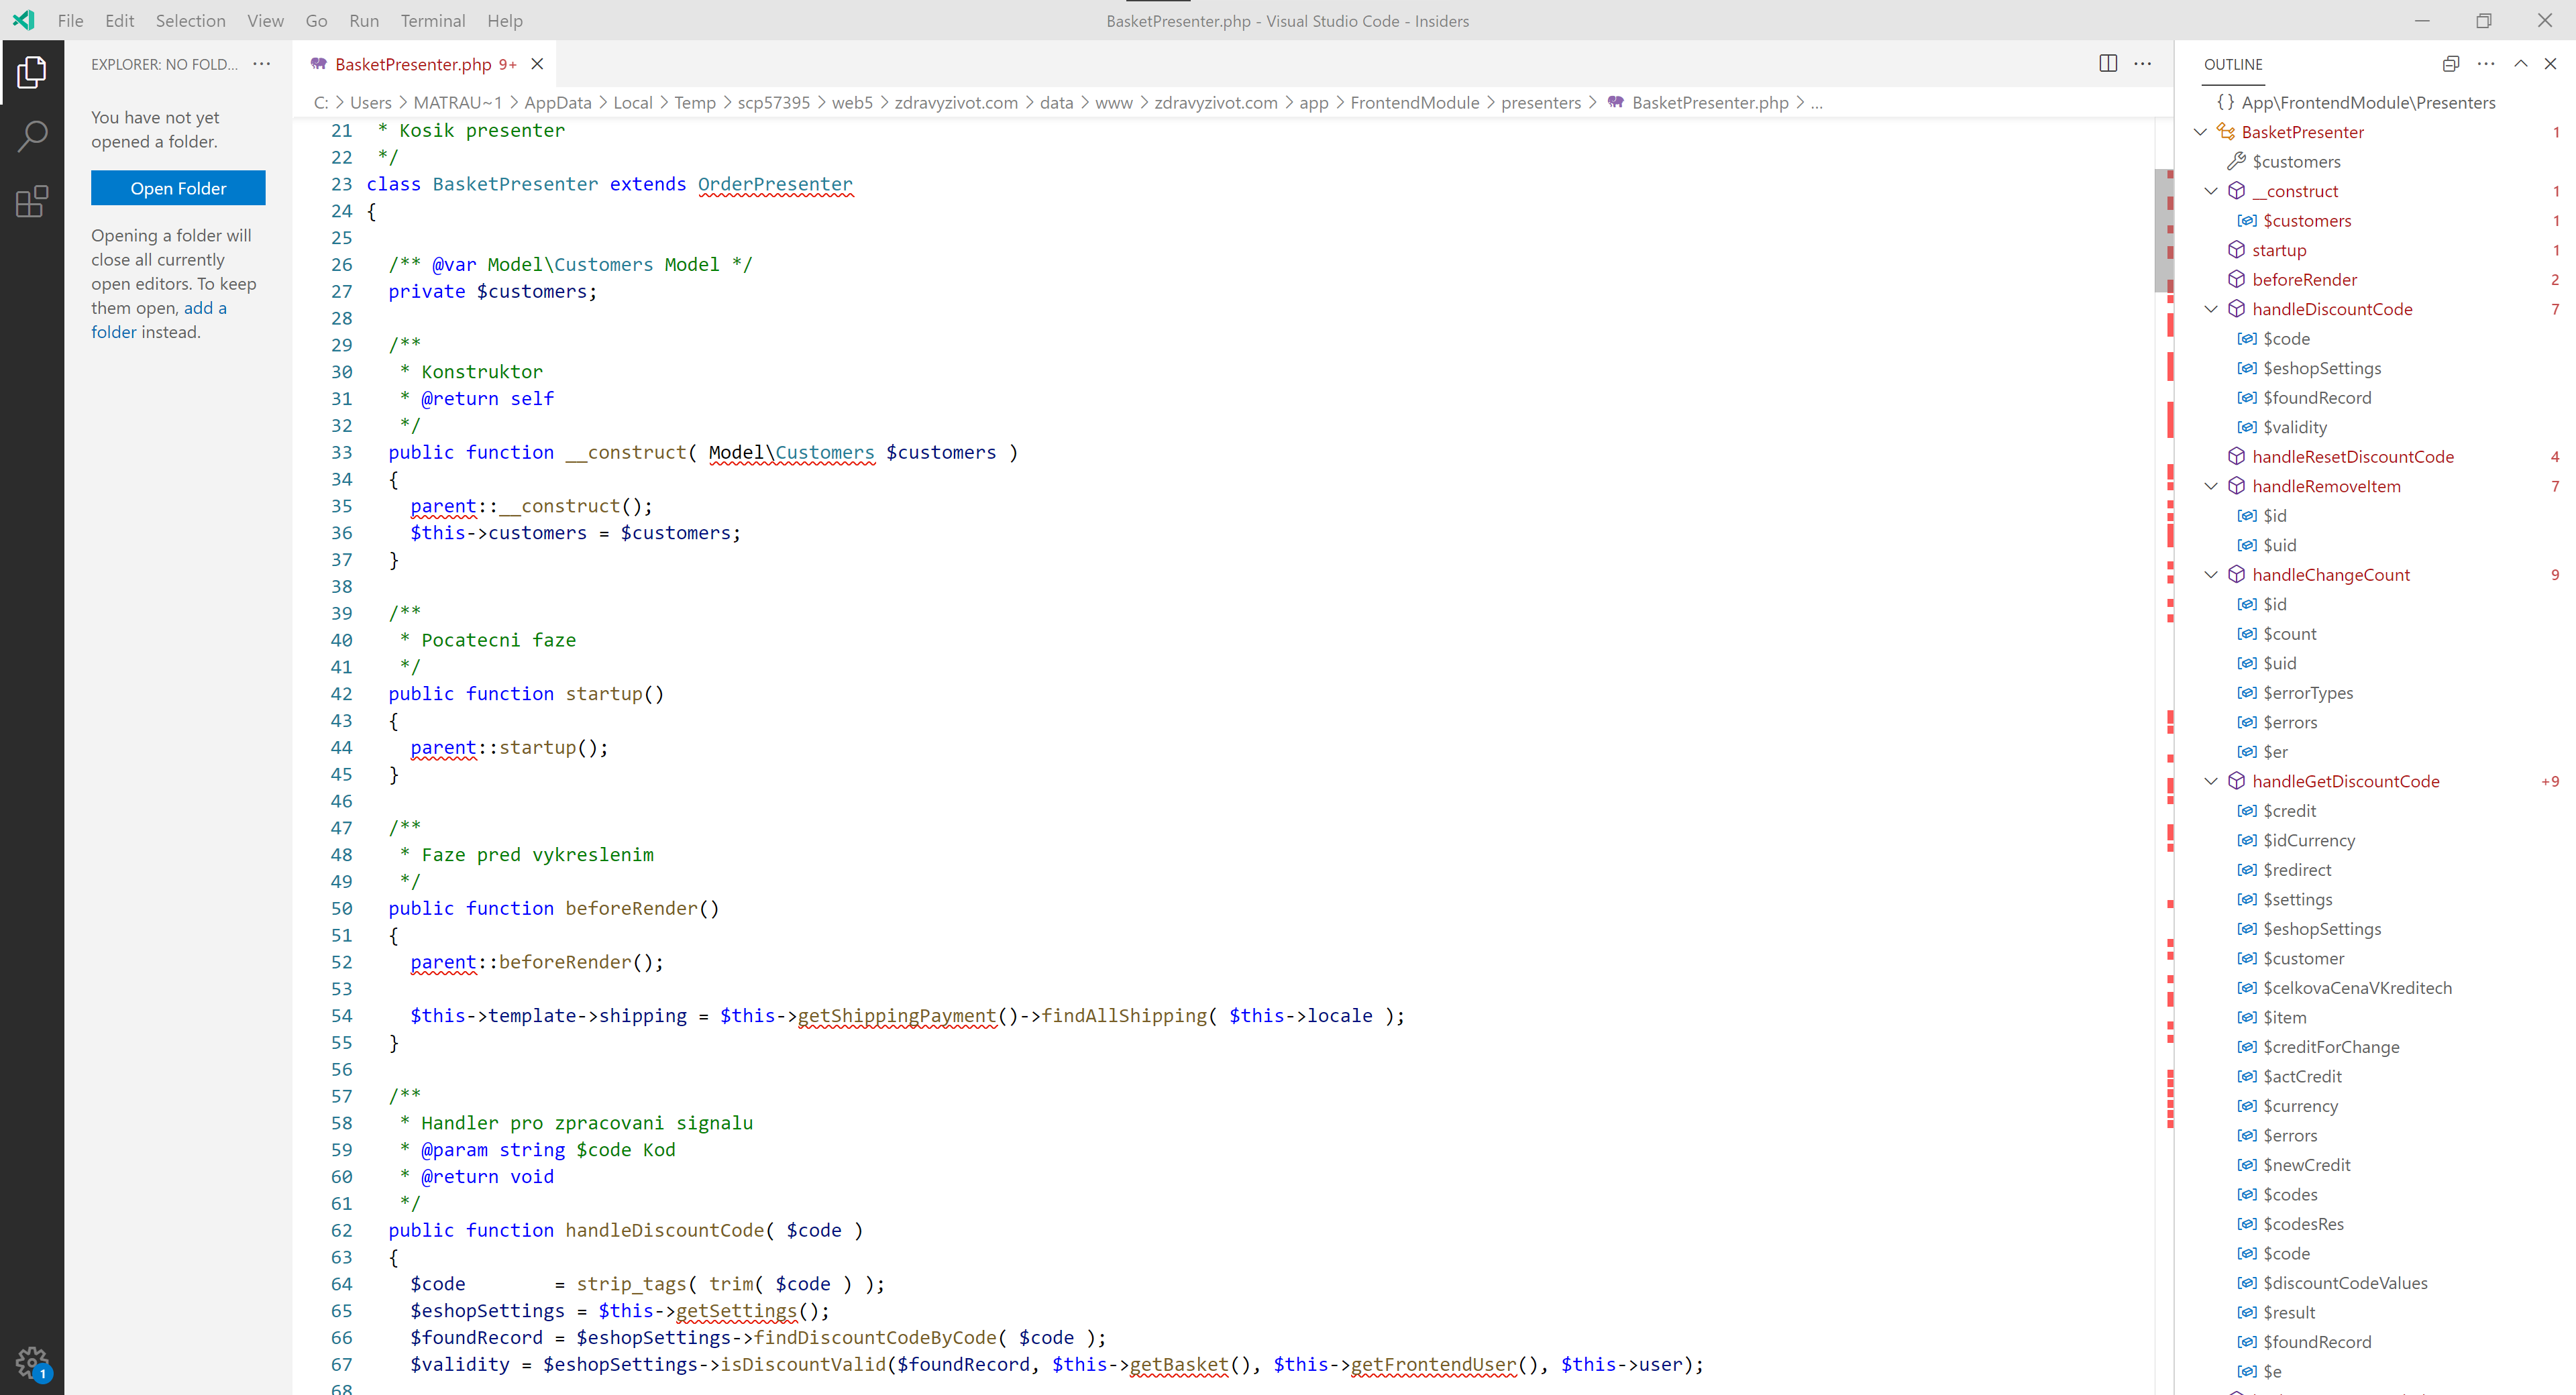Click the Open Folder button
Screen dimensions: 2576x1395
[x=178, y=188]
